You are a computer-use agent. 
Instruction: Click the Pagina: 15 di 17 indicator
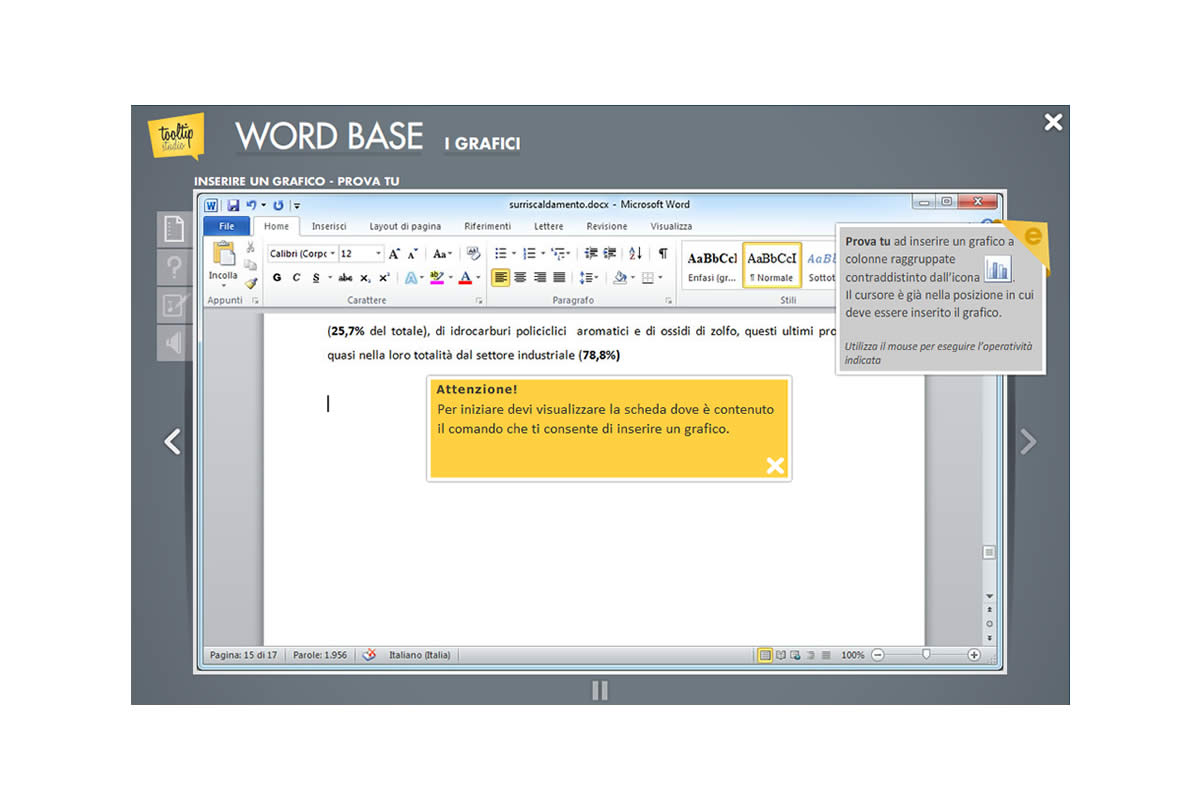244,655
